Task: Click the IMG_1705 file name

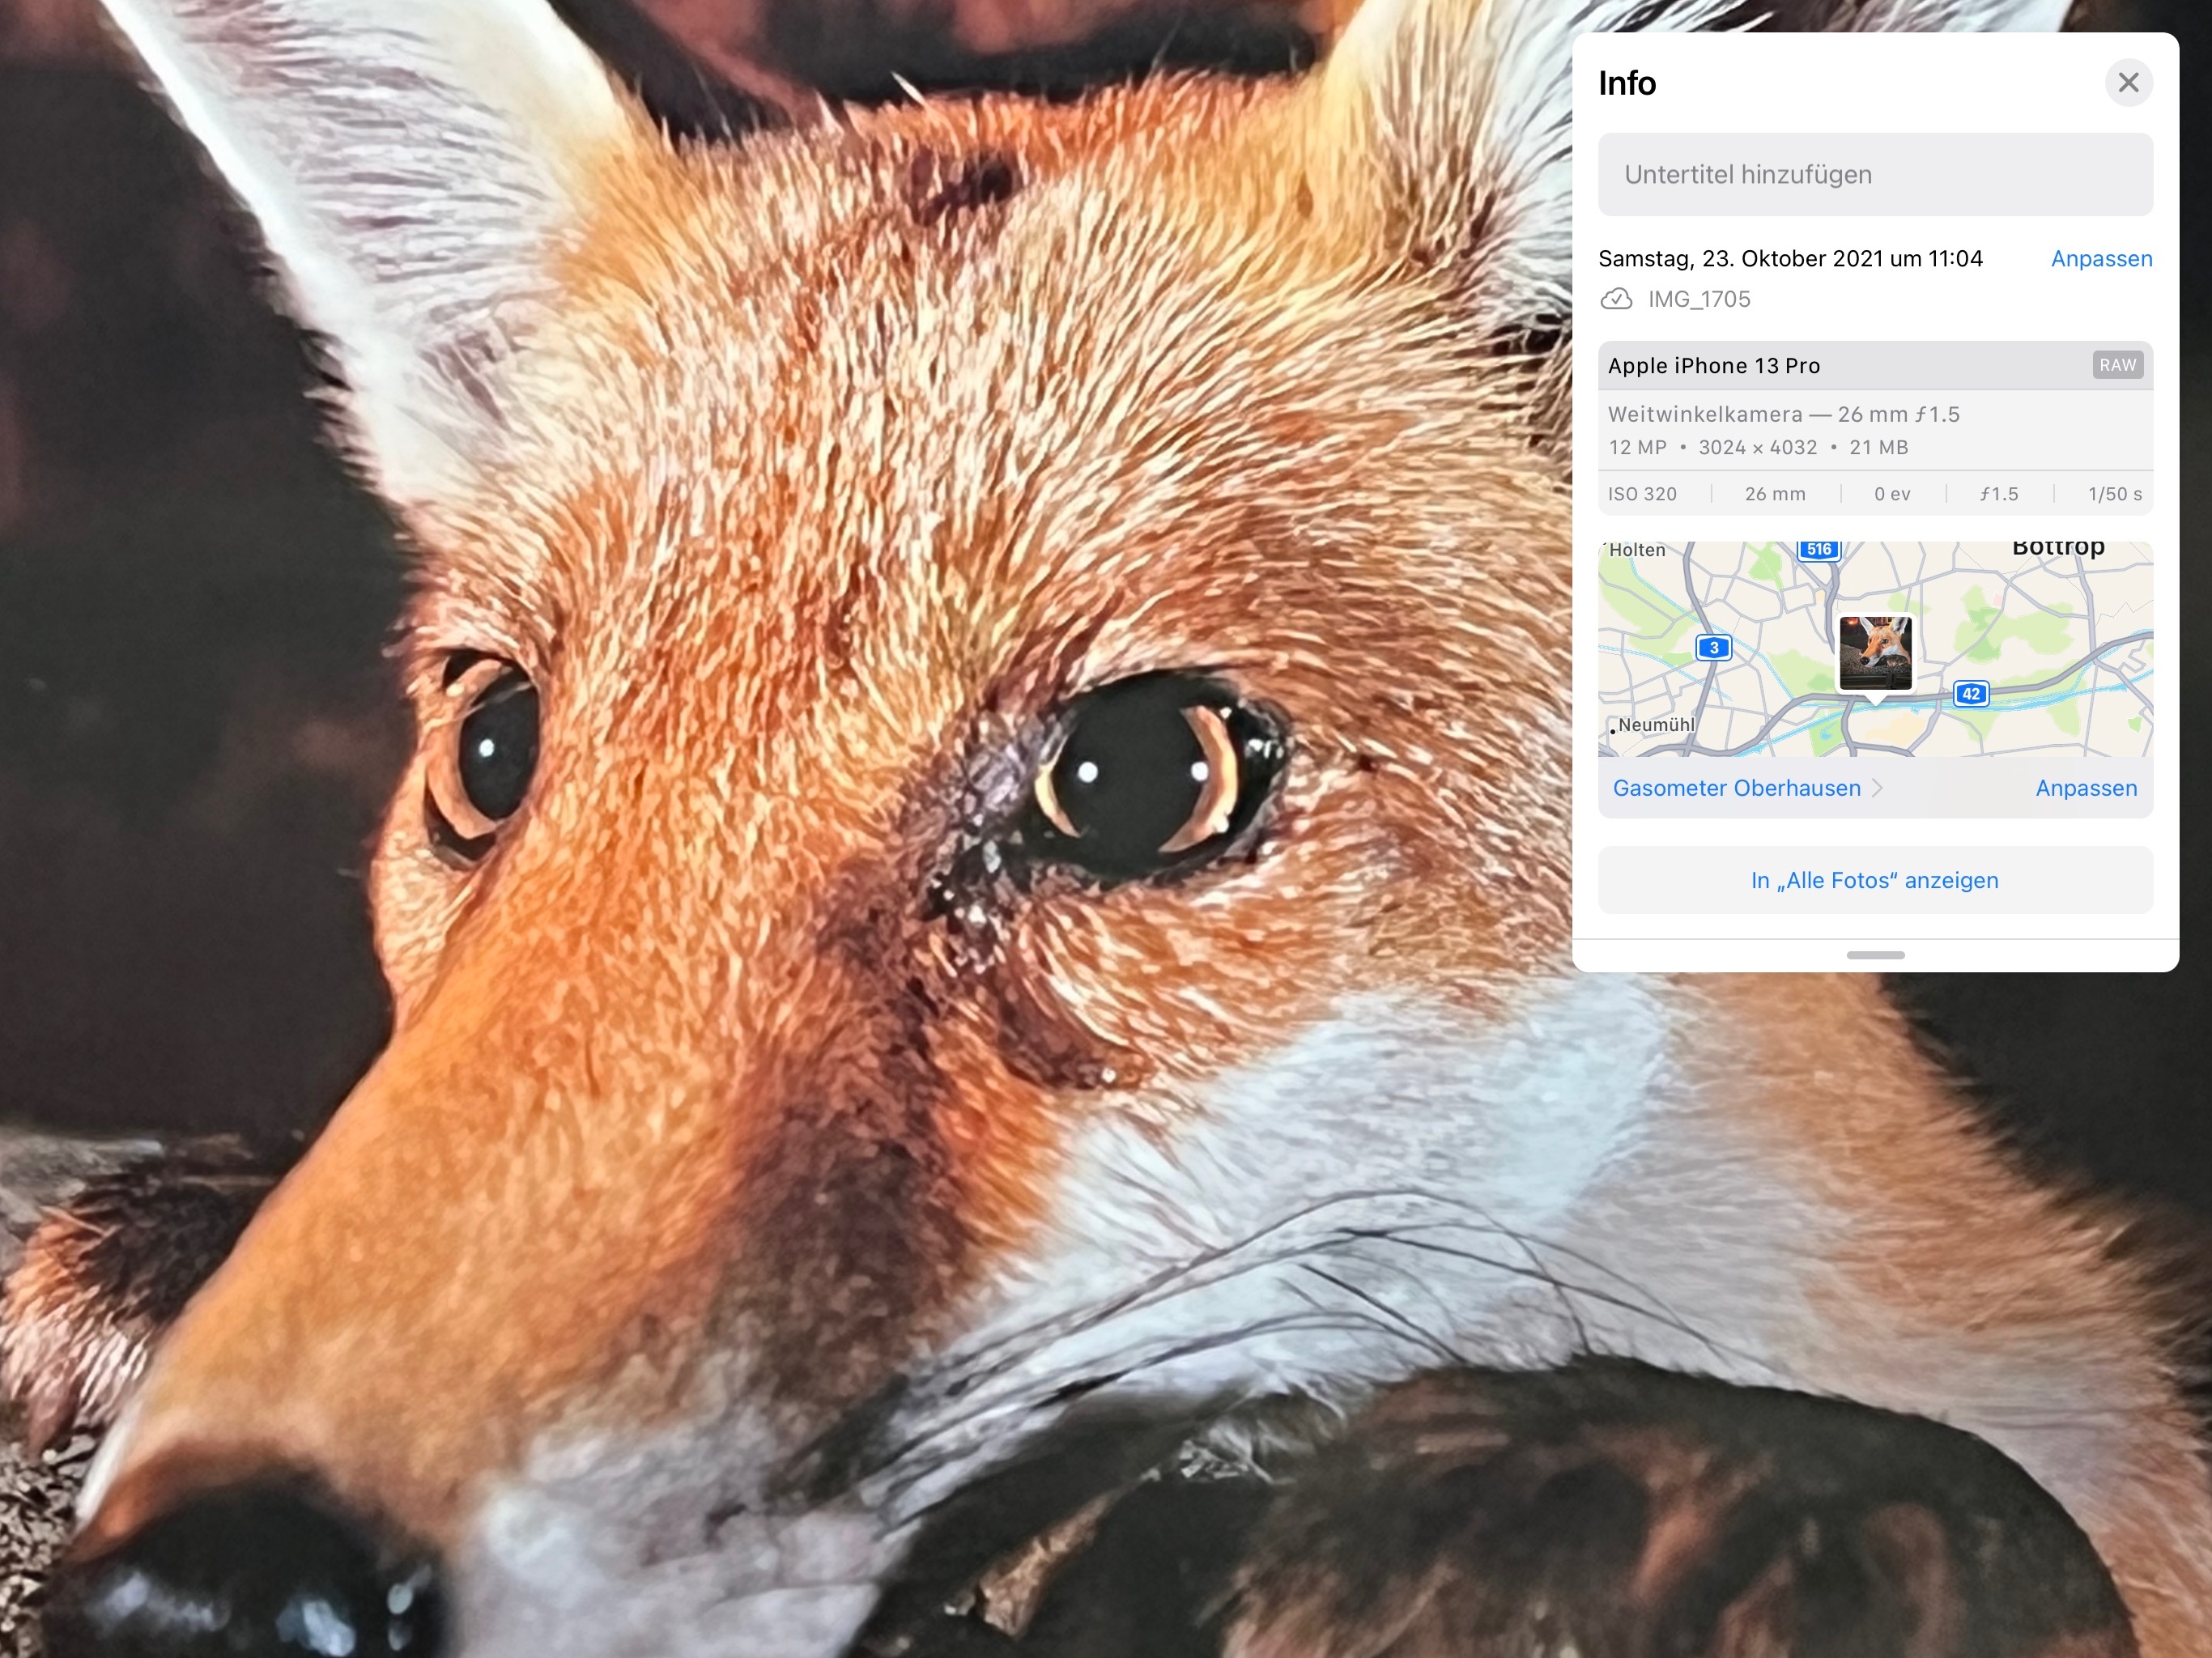Action: [1699, 299]
